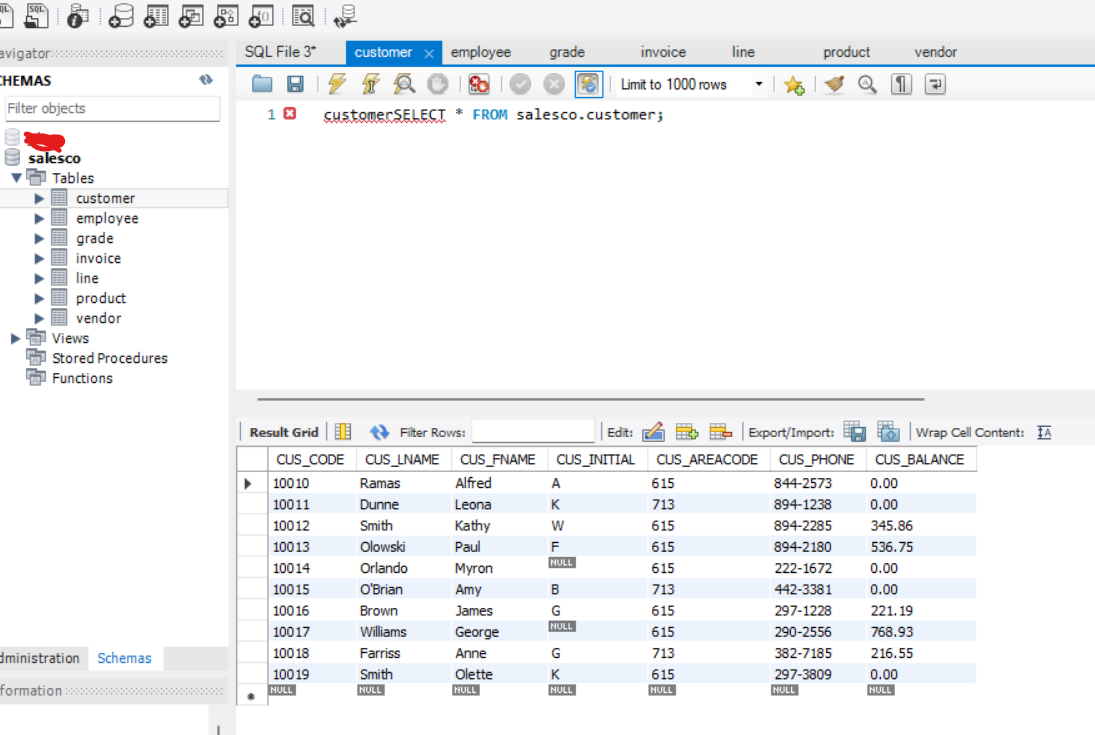The width and height of the screenshot is (1095, 735).
Task: Click the Beautify query broom icon
Action: (834, 85)
